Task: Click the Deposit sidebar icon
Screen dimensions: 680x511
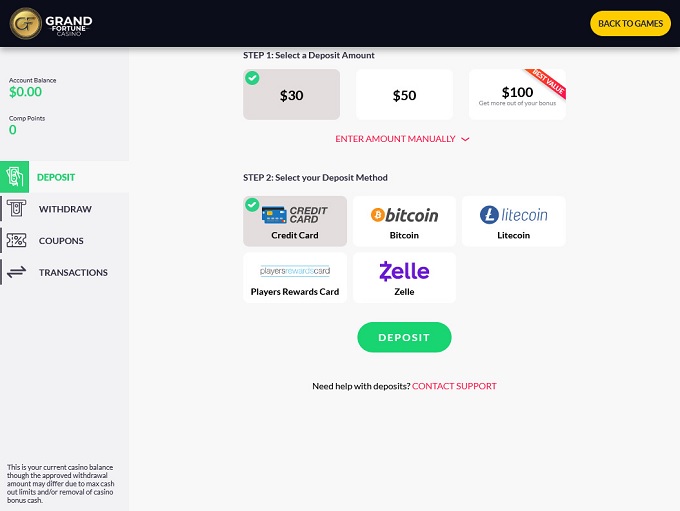Action: (16, 177)
